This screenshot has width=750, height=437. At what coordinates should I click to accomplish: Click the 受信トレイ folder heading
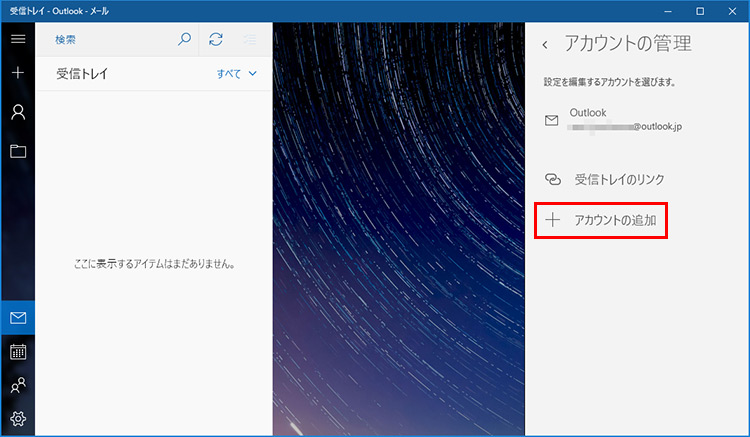82,74
